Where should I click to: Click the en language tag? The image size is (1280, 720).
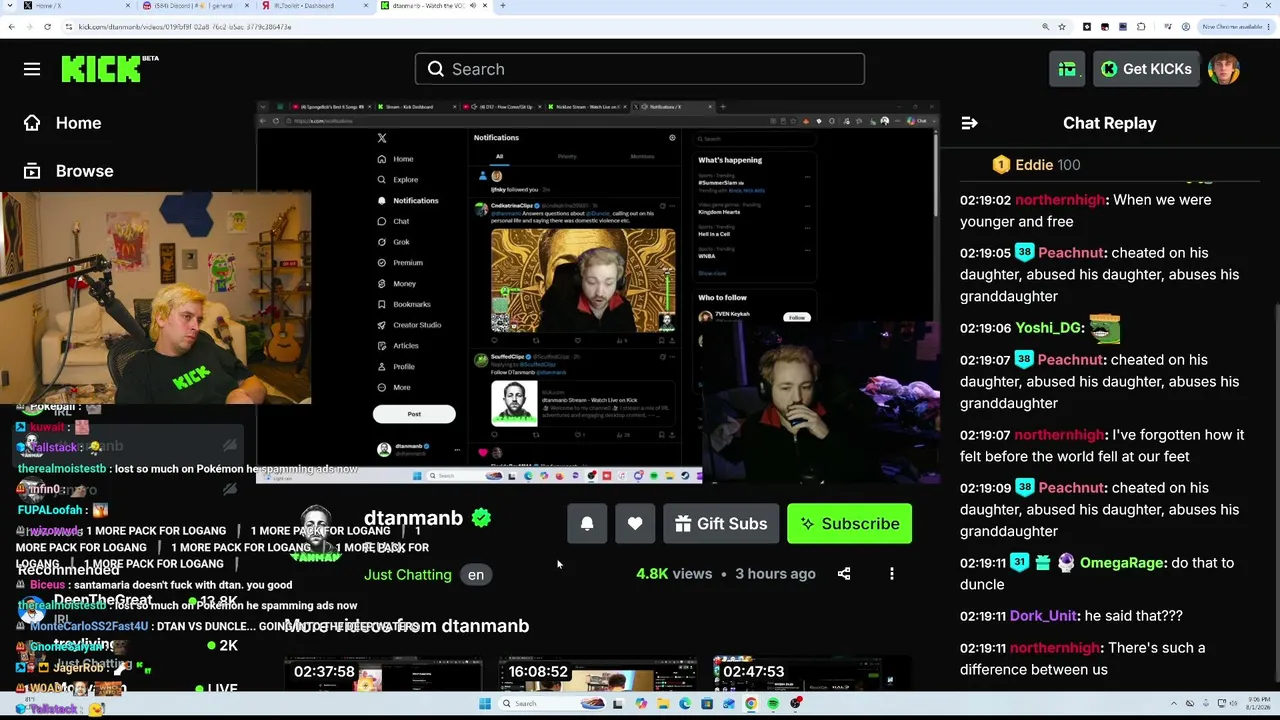pyautogui.click(x=476, y=575)
